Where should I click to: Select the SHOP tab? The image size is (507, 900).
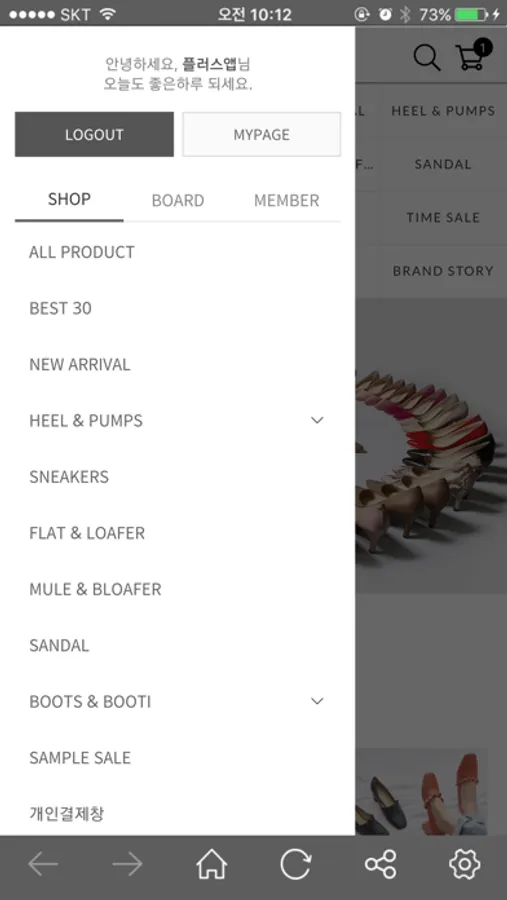(x=69, y=200)
